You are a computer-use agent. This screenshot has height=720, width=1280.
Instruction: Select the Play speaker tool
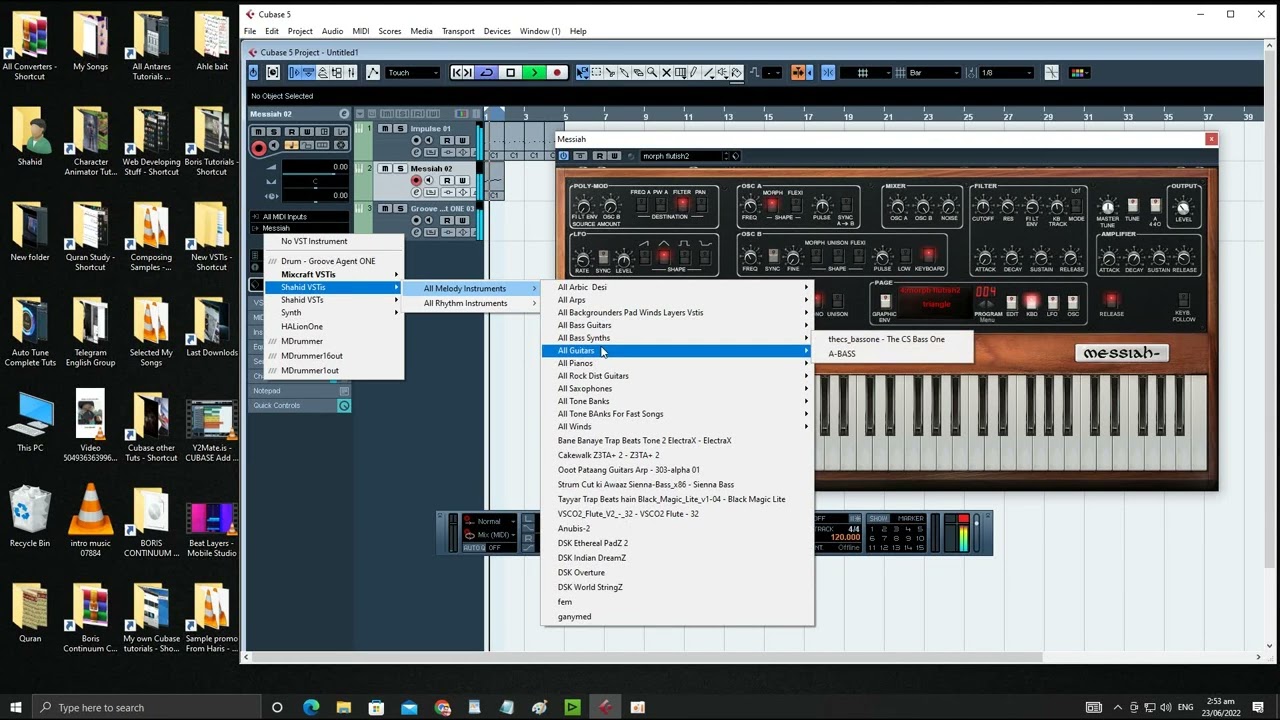721,73
